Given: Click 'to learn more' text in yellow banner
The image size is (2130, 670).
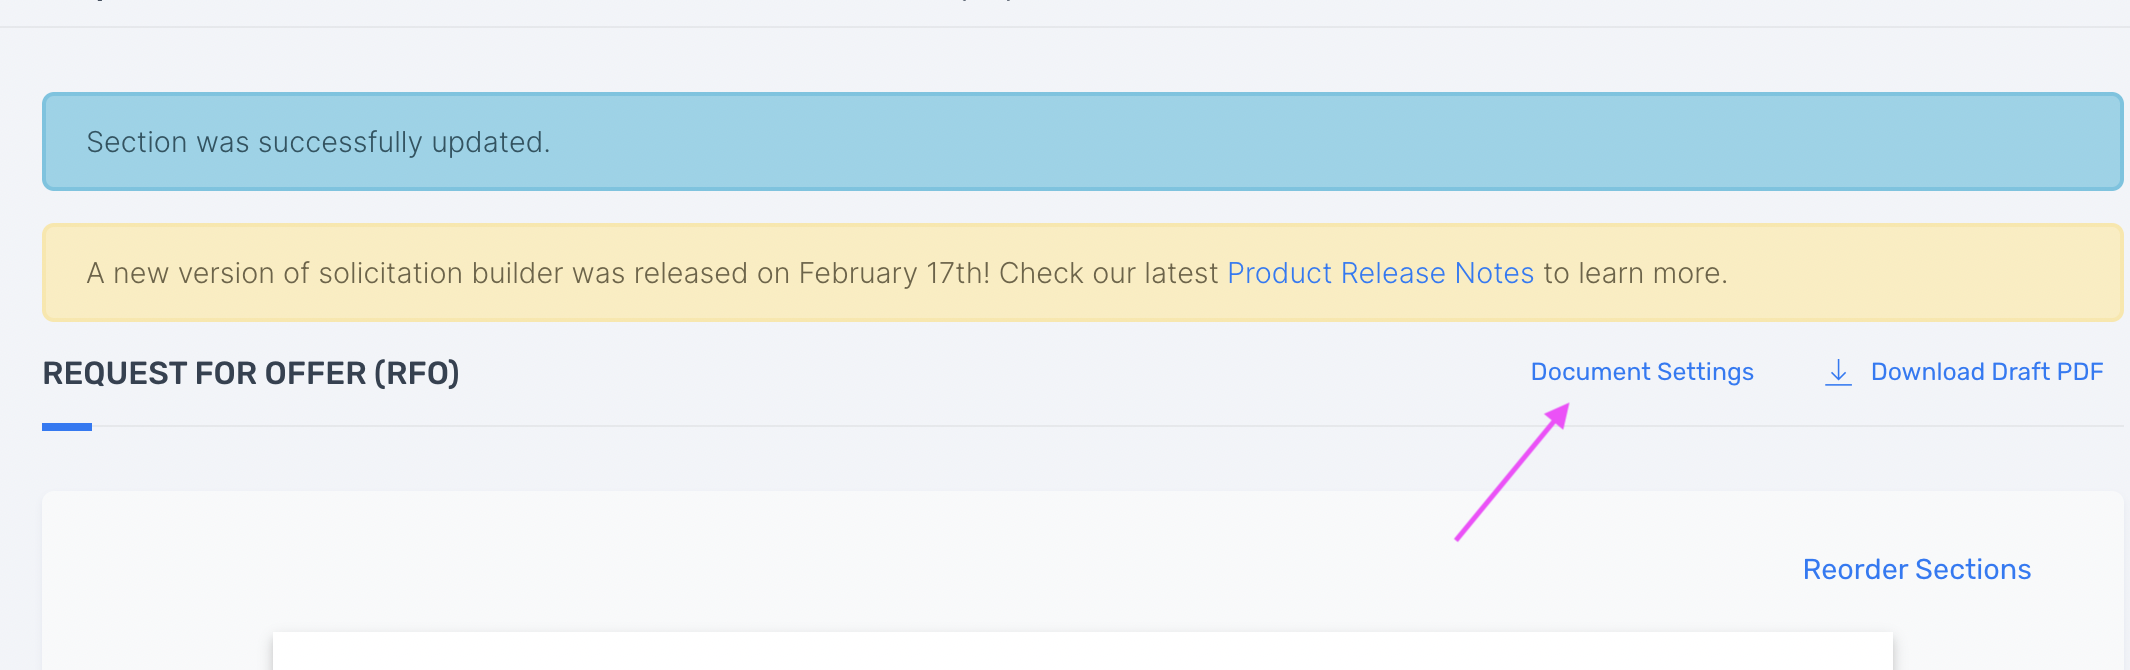Looking at the screenshot, I should click(x=1634, y=273).
